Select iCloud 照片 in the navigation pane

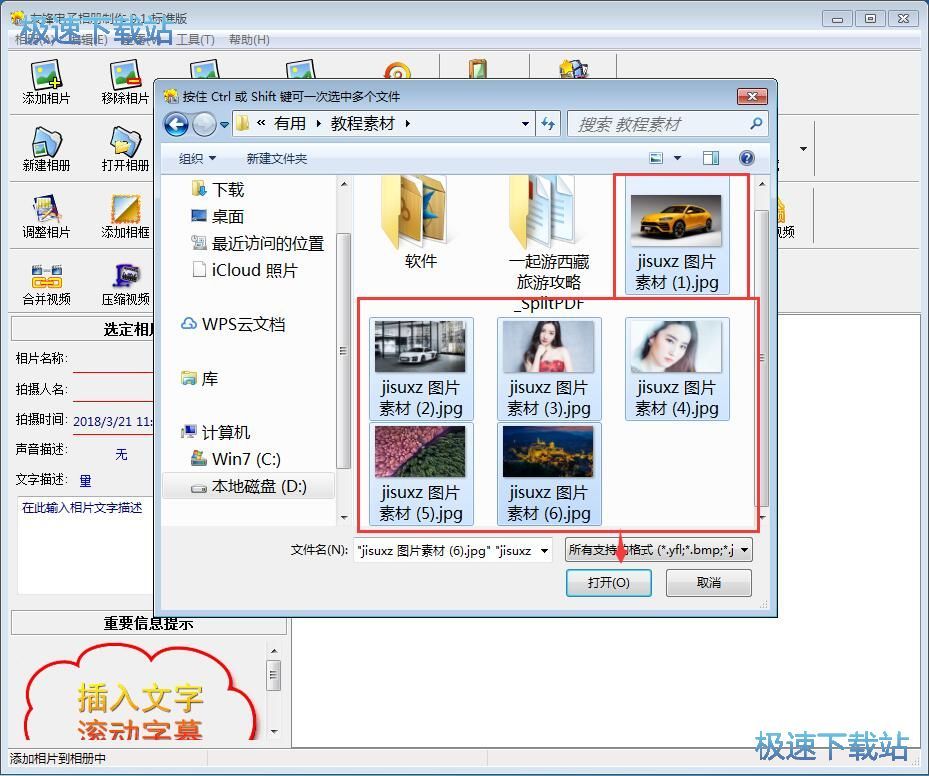[x=244, y=271]
